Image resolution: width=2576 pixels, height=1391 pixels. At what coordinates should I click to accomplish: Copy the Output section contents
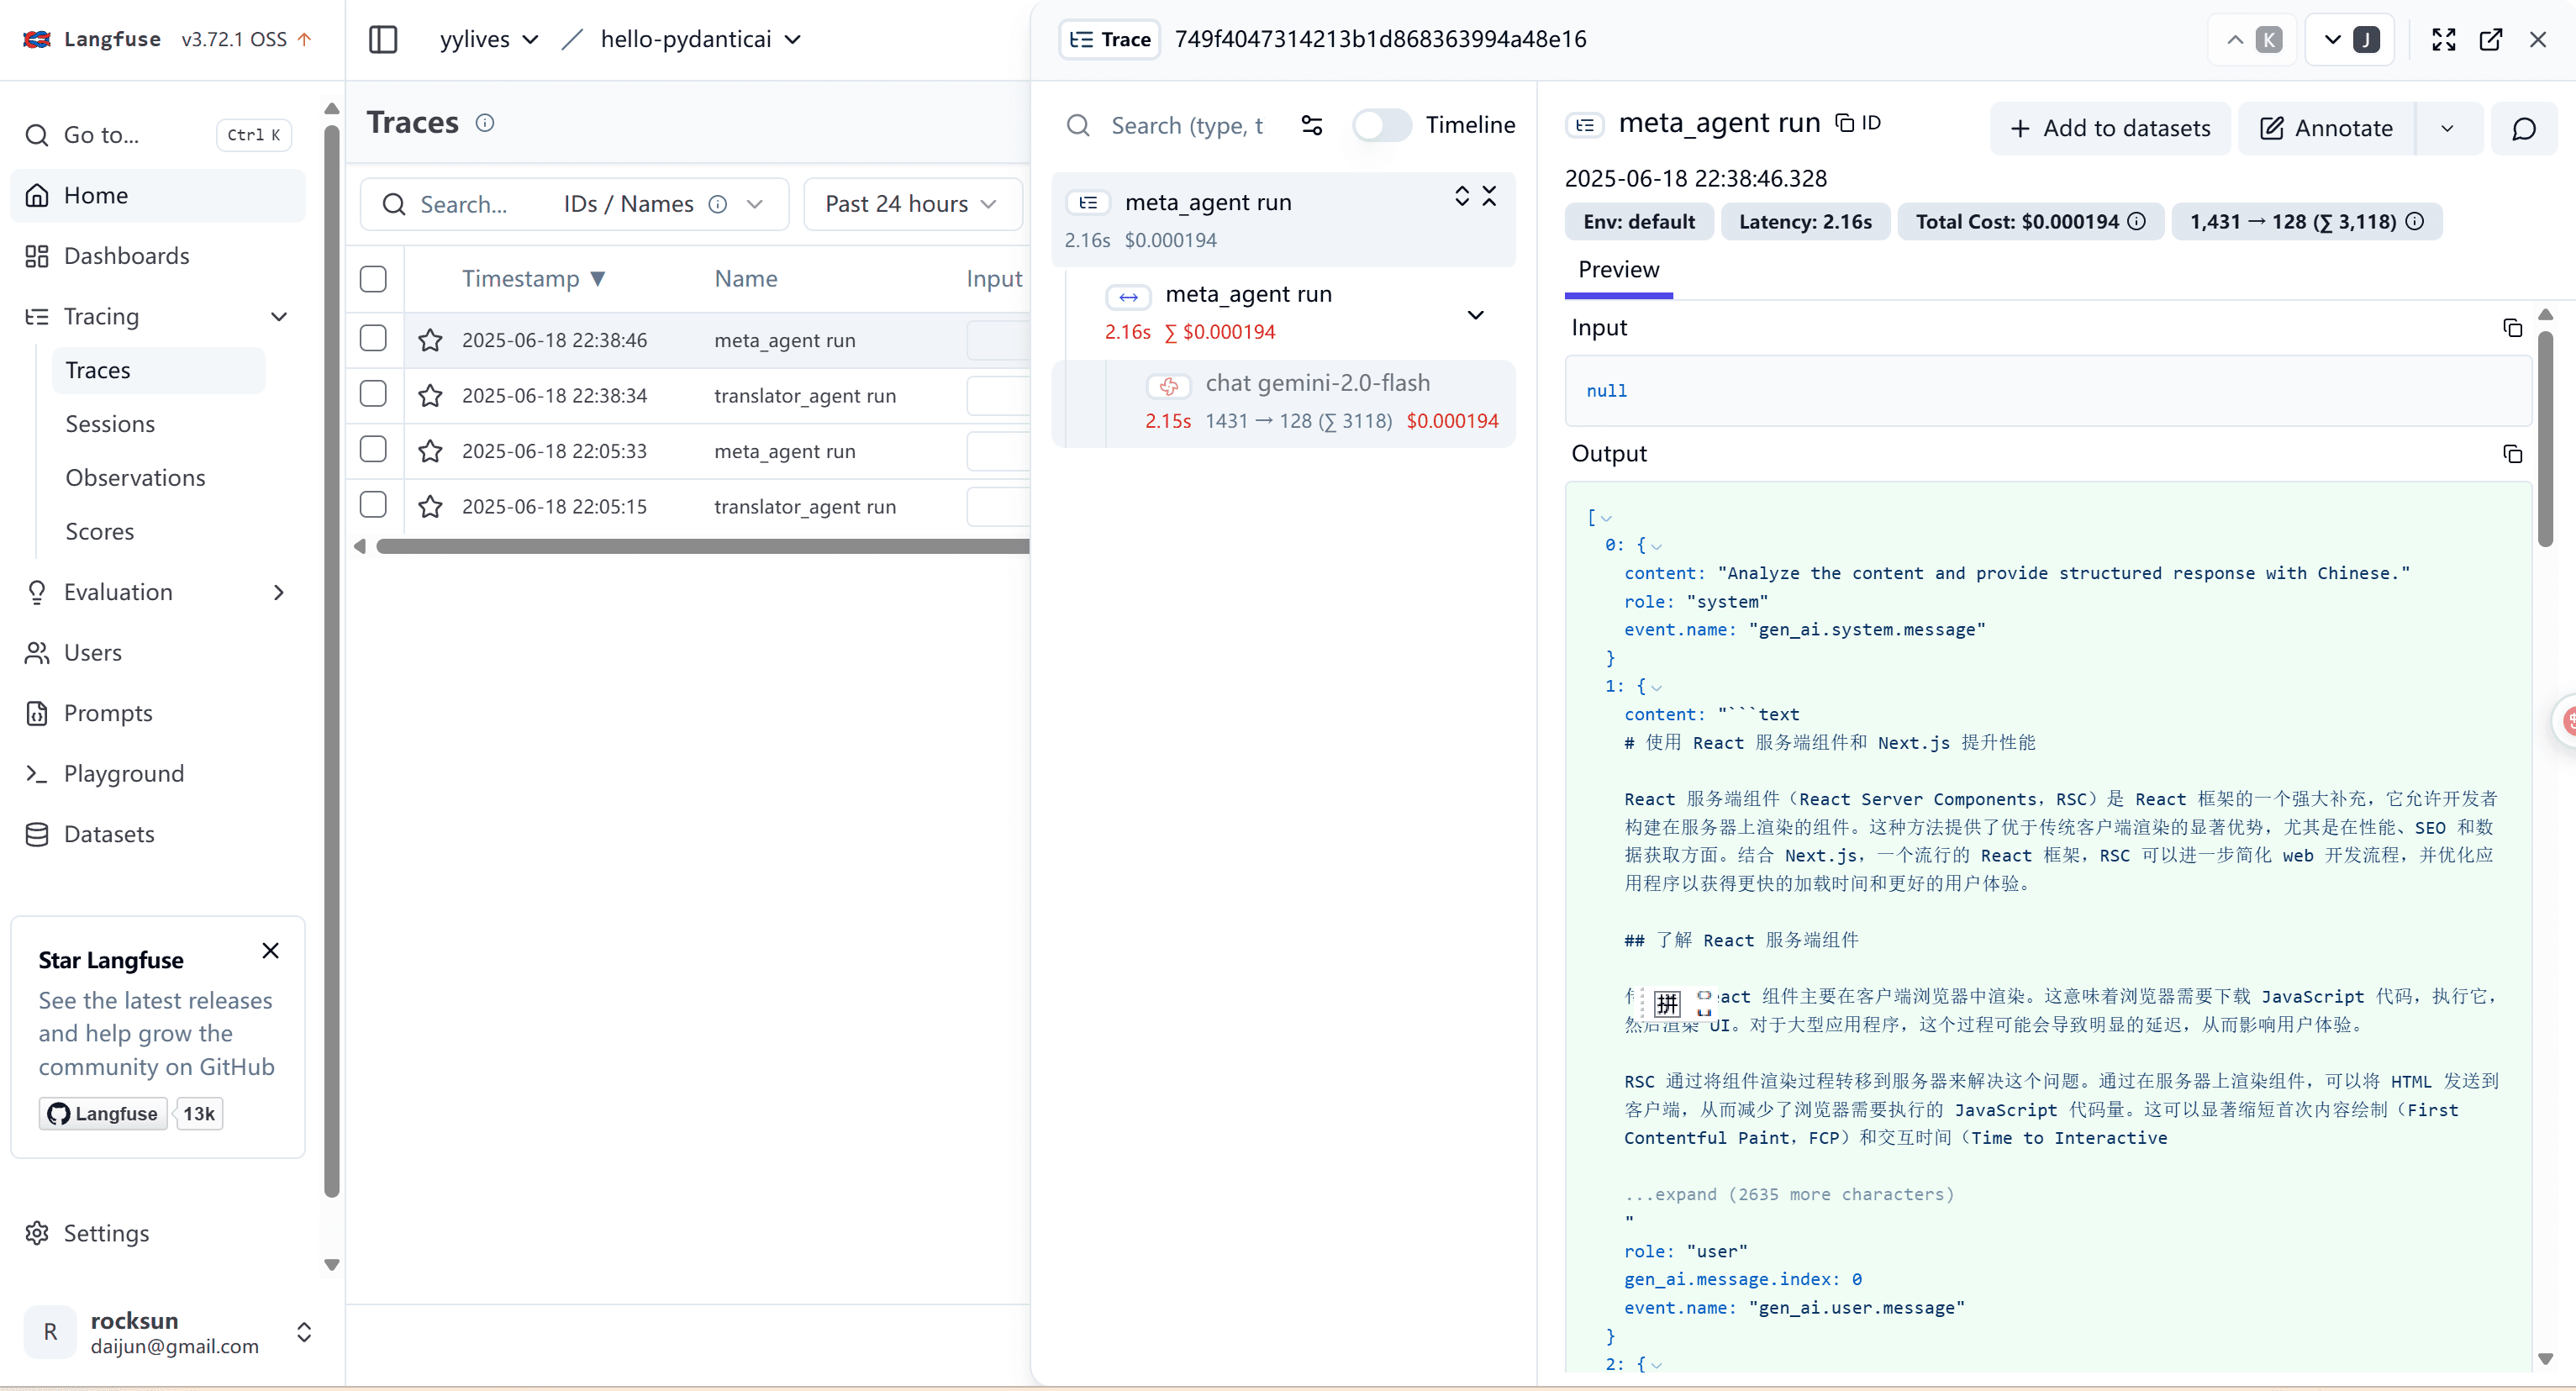[x=2512, y=454]
